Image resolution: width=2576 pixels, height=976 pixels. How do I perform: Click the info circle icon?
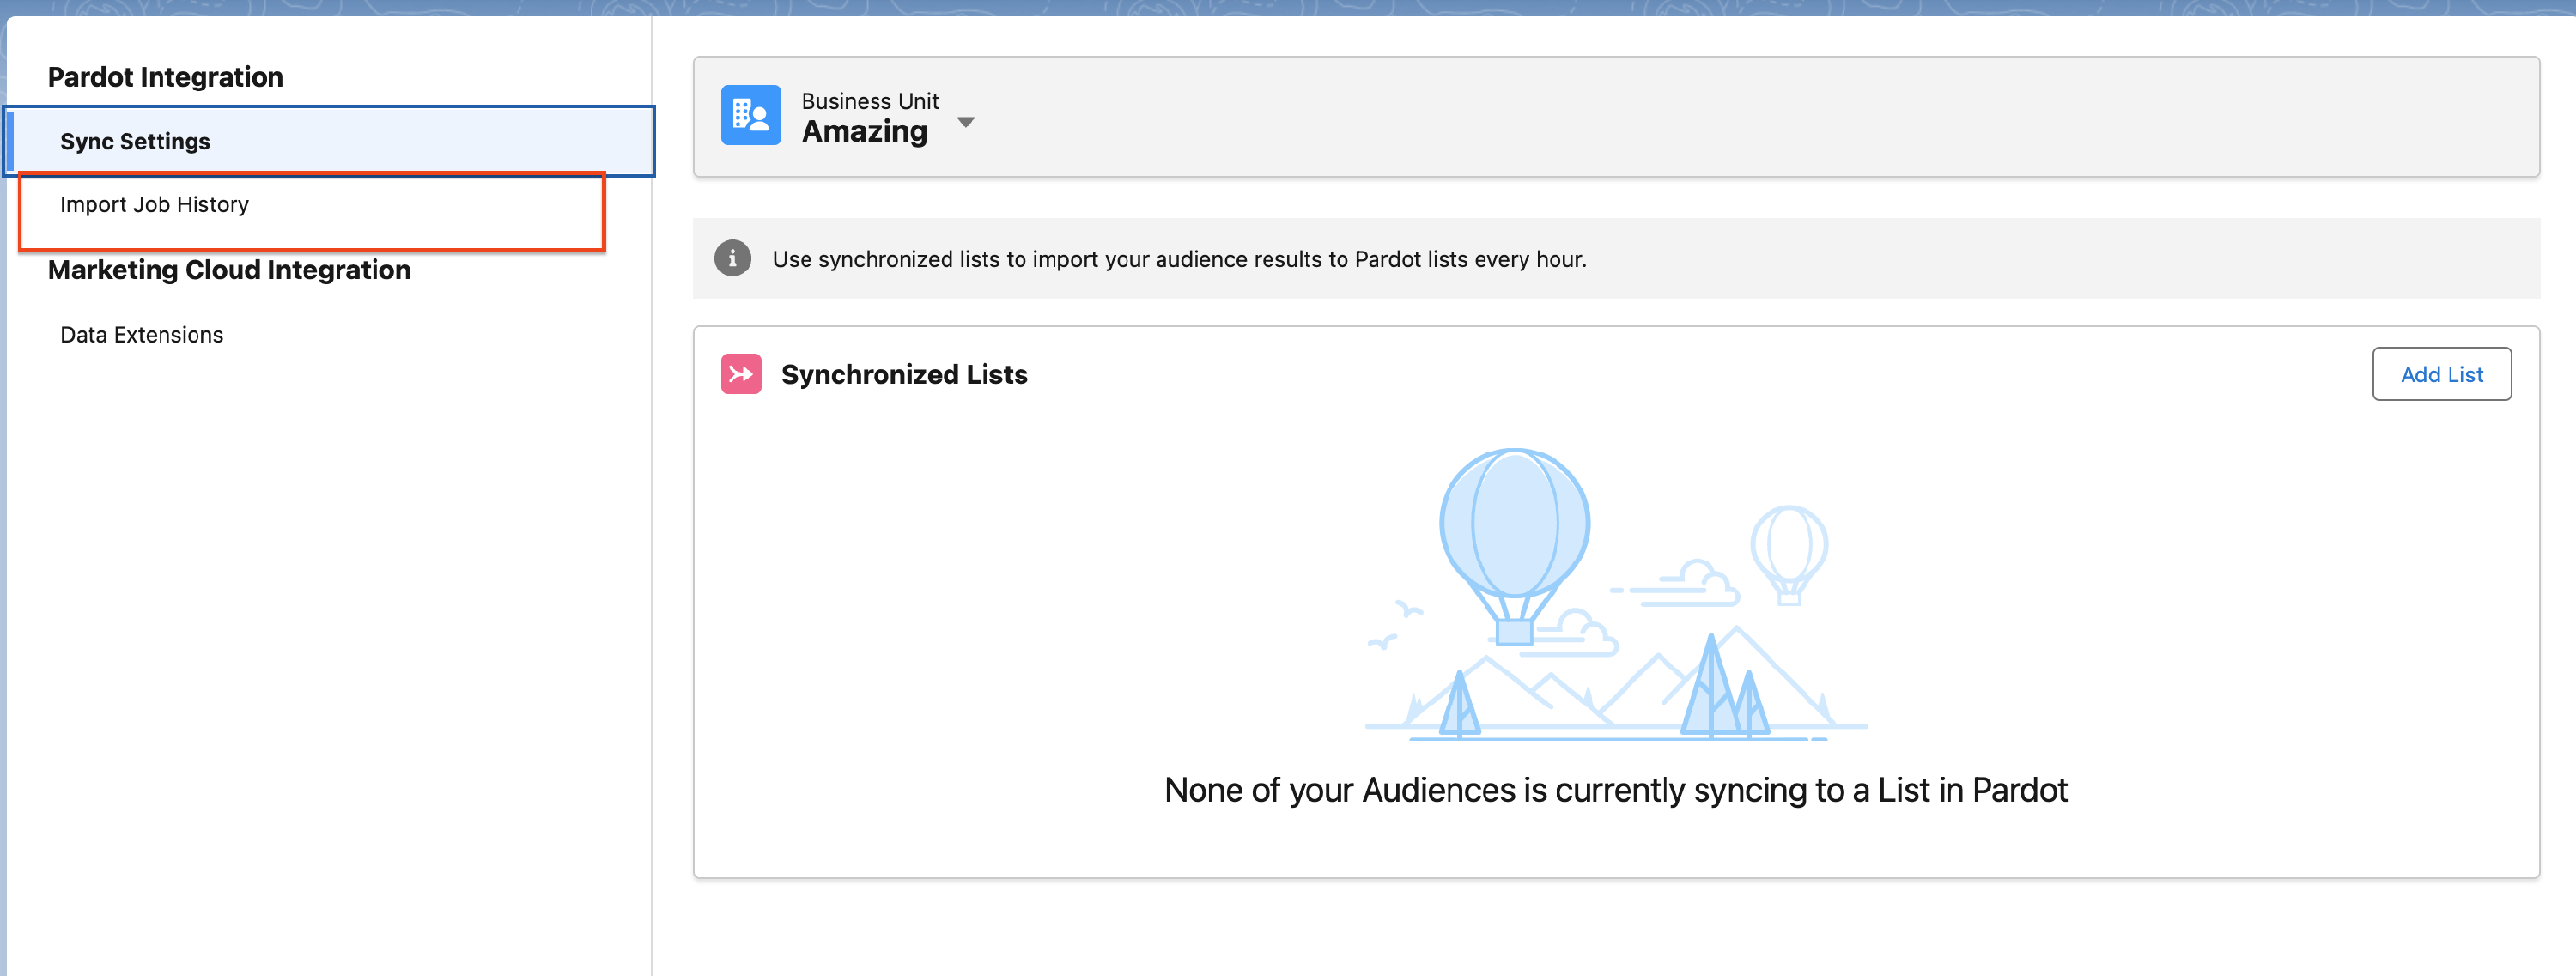click(x=732, y=258)
